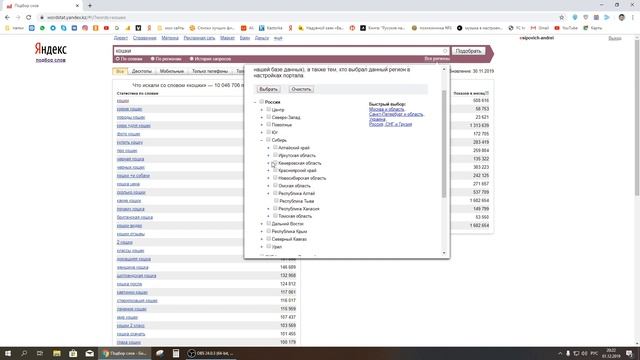Expand the Дальний Восток node
Viewport: 640px width, 360px height.
[262, 224]
